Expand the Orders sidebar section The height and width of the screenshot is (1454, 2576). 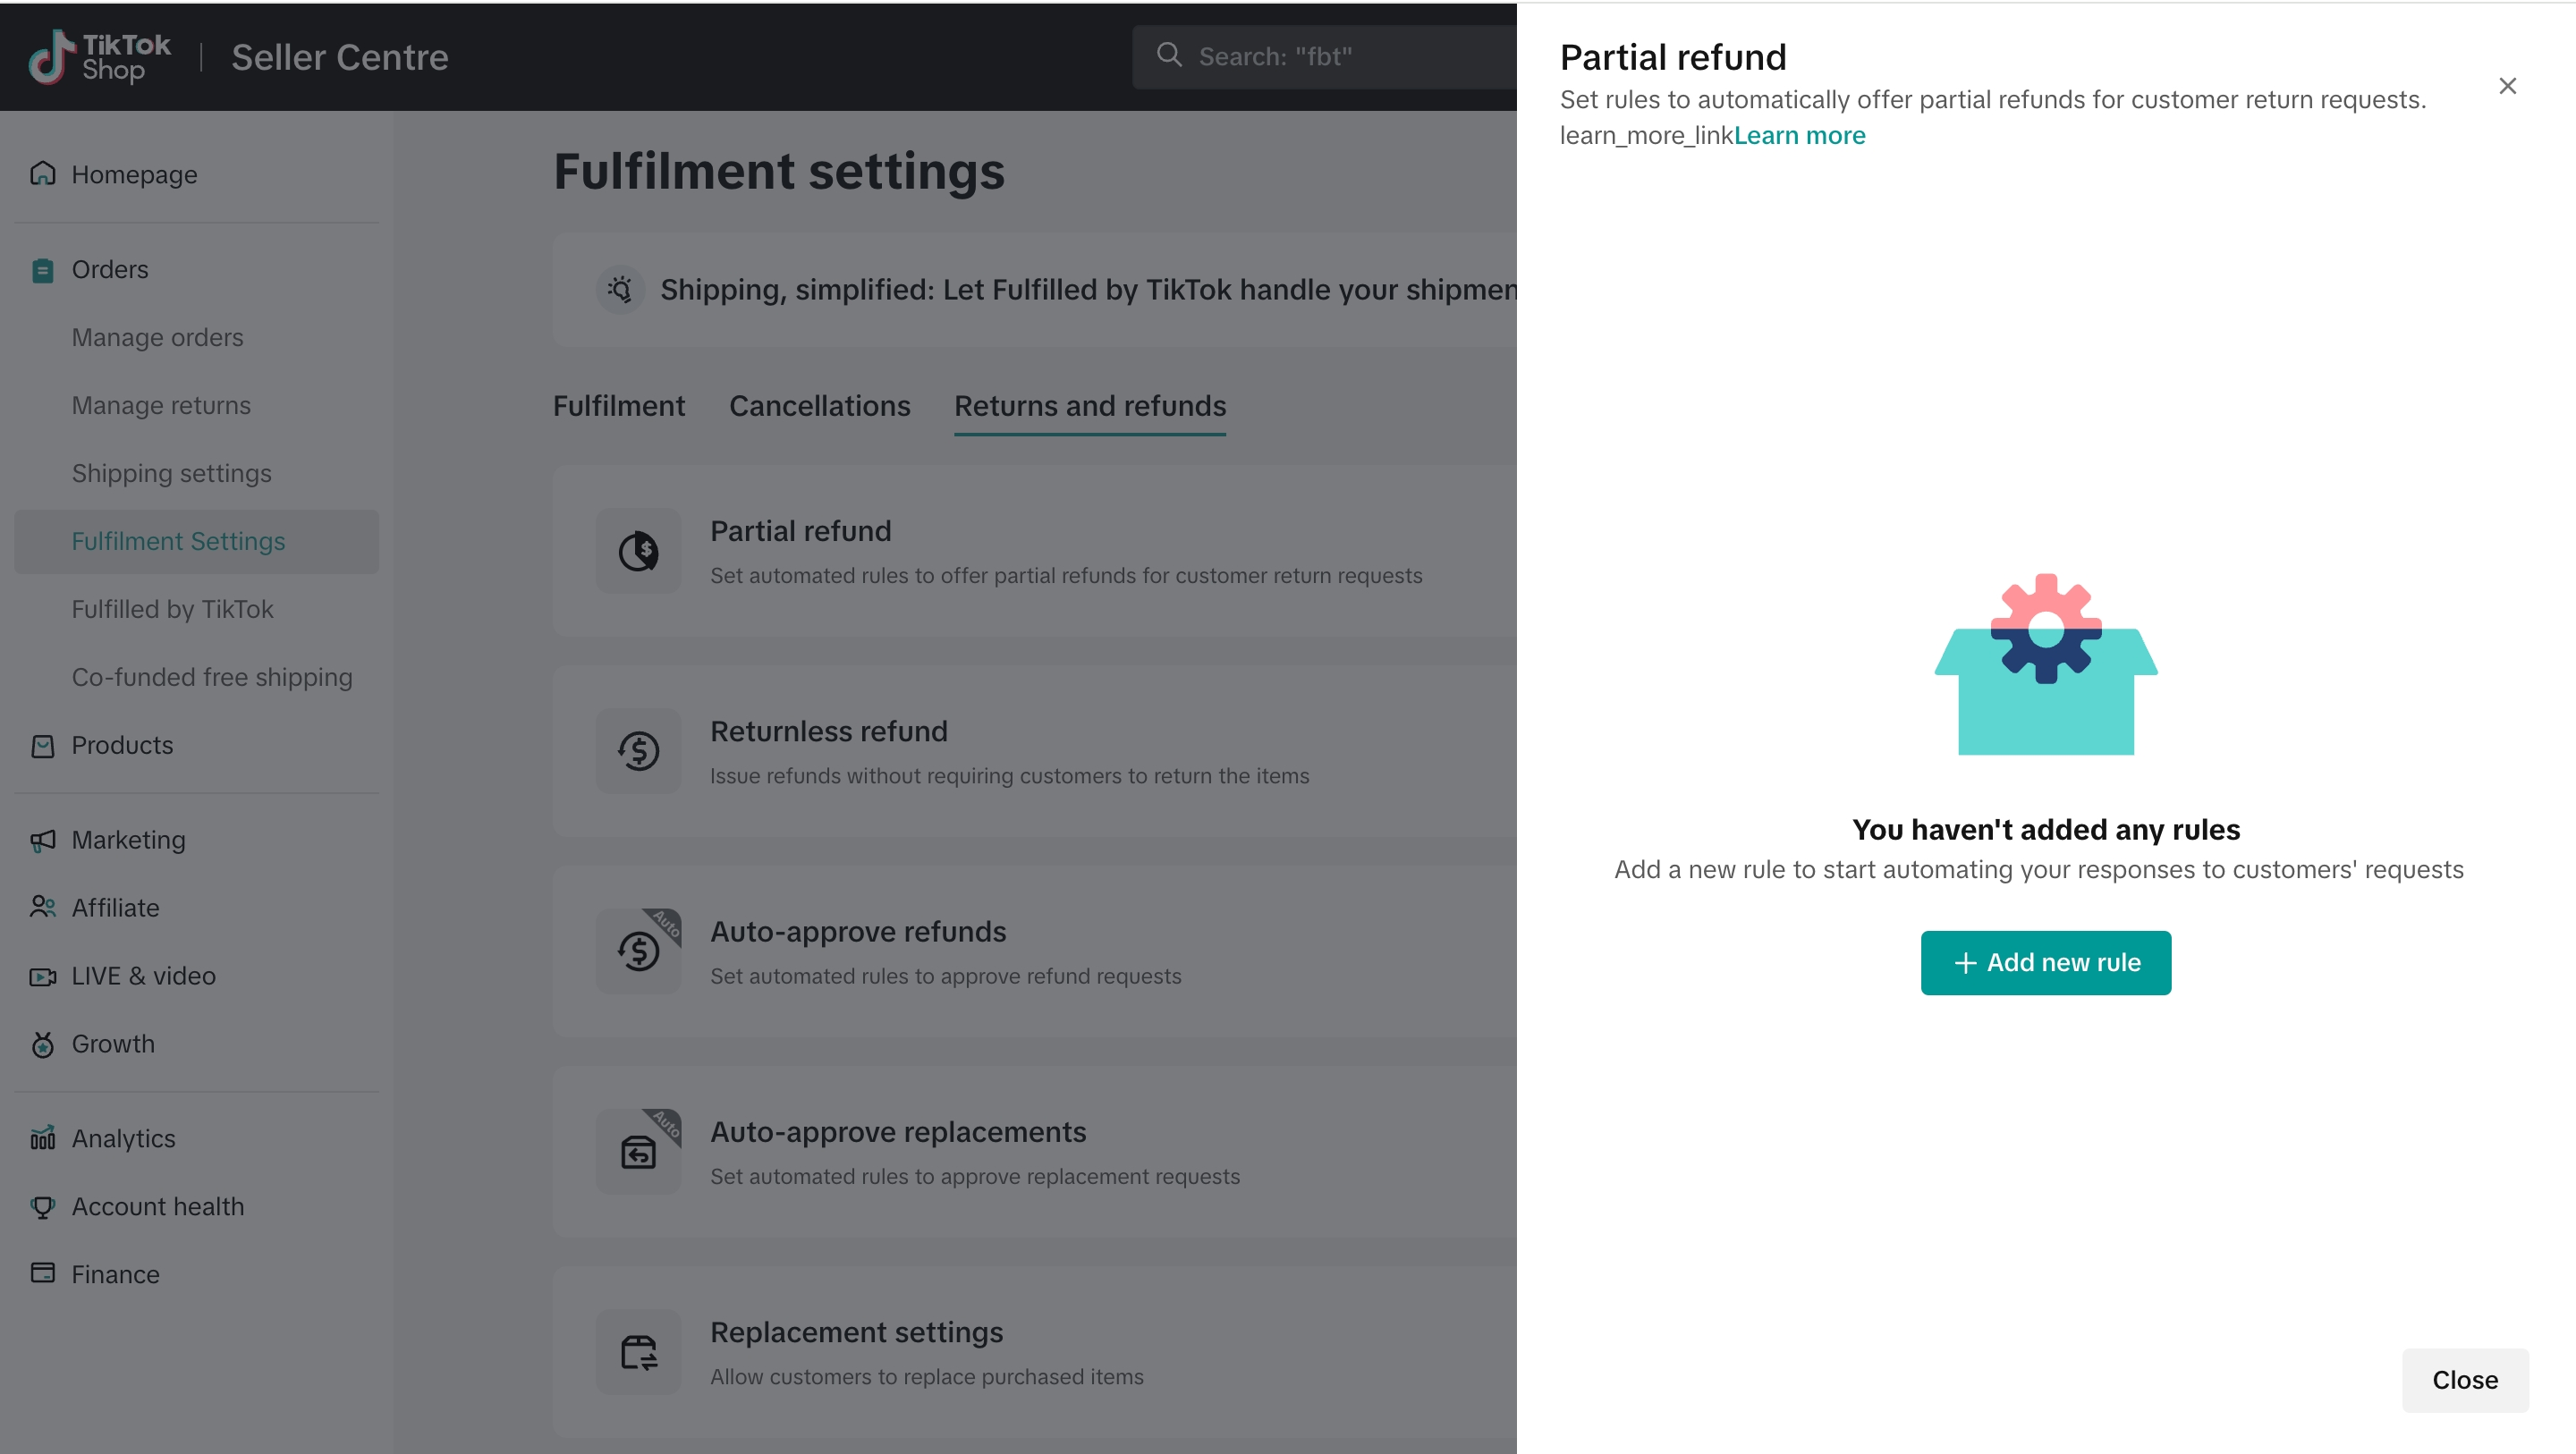[x=110, y=270]
